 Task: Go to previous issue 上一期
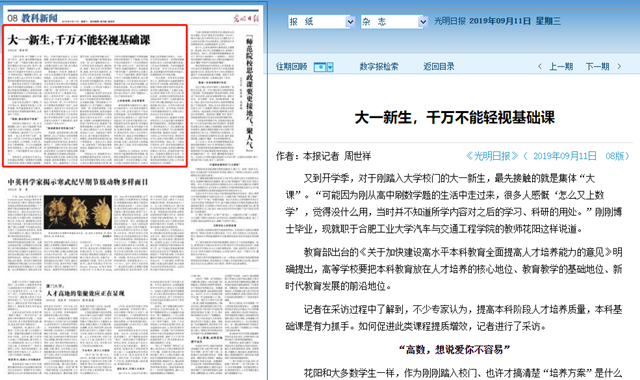(x=561, y=67)
